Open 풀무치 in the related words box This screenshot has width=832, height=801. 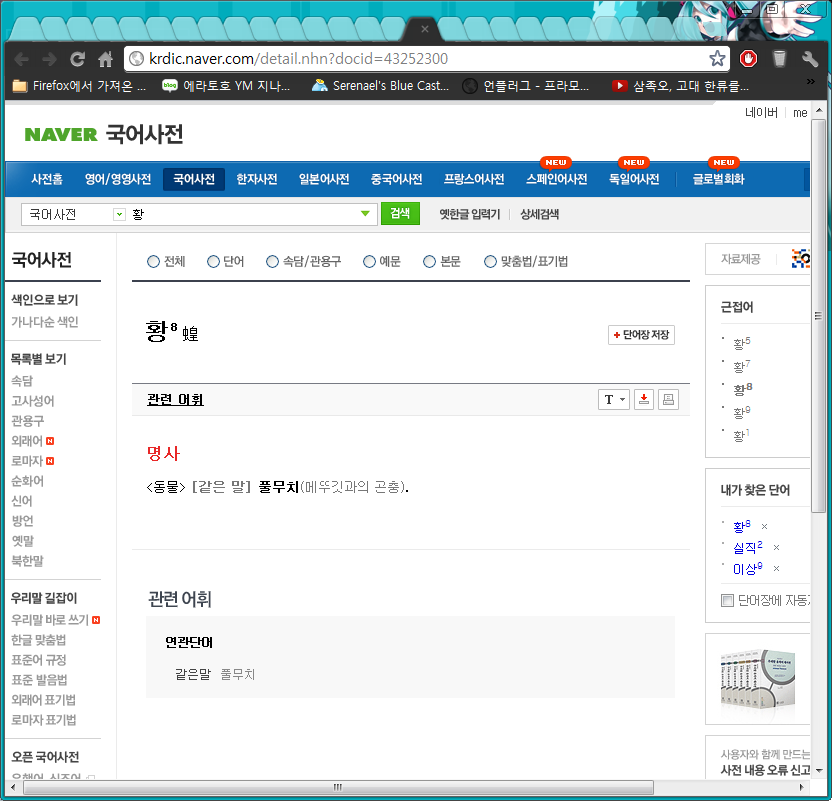pyautogui.click(x=238, y=674)
